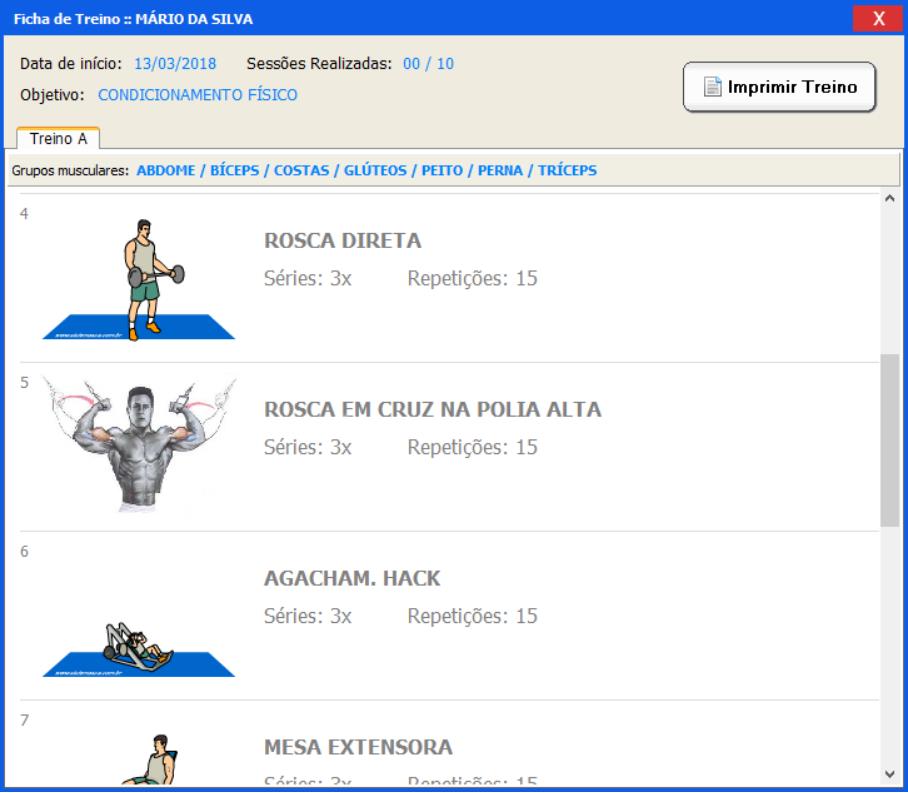Viewport: 908px width, 793px height.
Task: Click the TRÍCEPS muscle group
Action: (568, 170)
